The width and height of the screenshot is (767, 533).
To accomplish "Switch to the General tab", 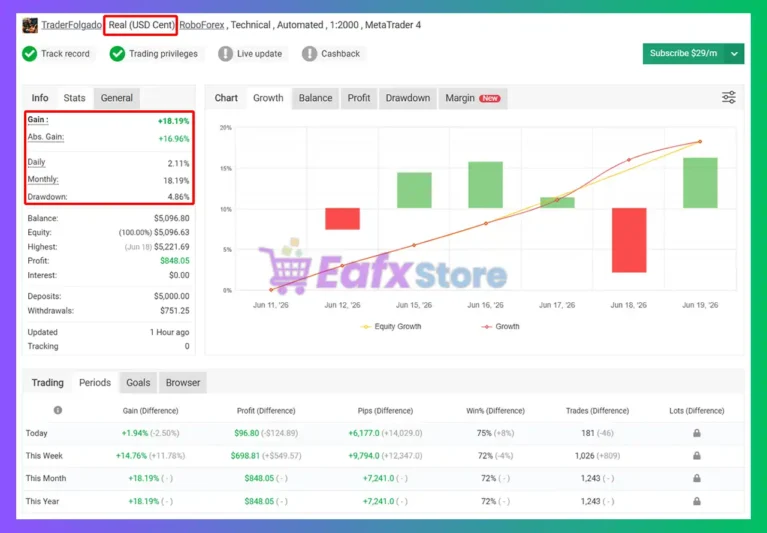I will [x=116, y=98].
